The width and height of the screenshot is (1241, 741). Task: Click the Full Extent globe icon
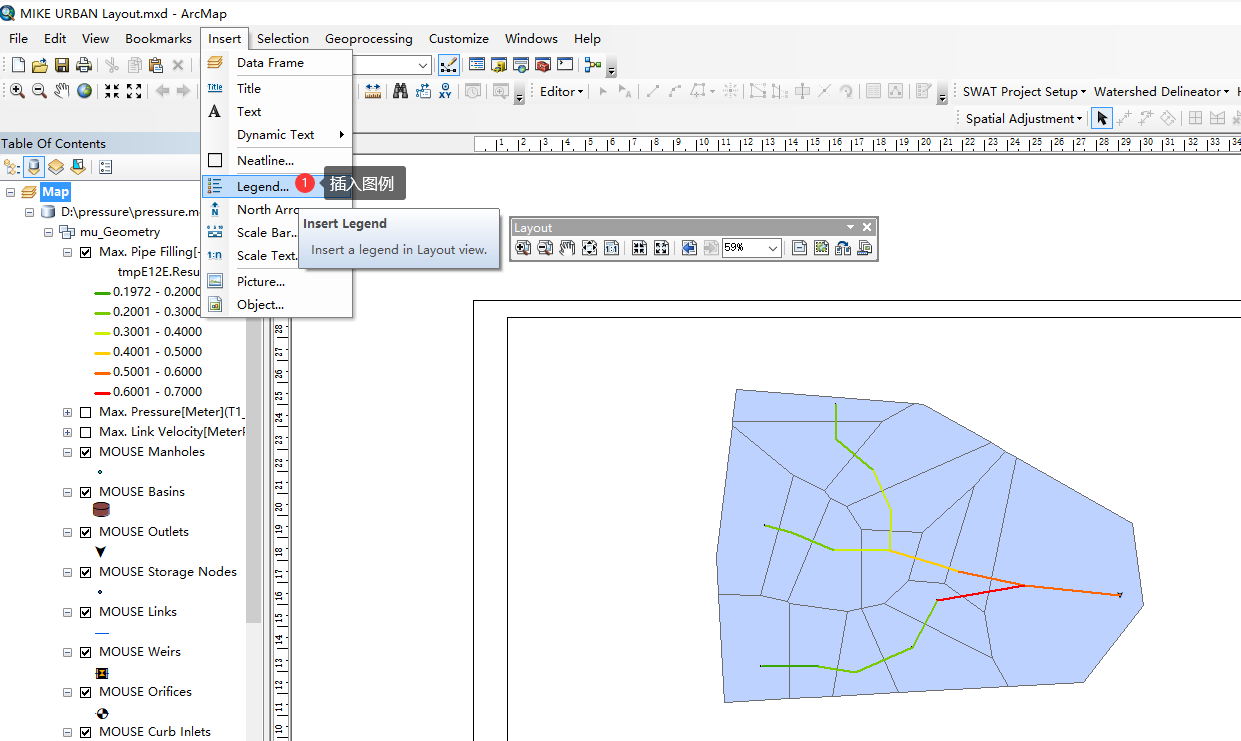[84, 91]
